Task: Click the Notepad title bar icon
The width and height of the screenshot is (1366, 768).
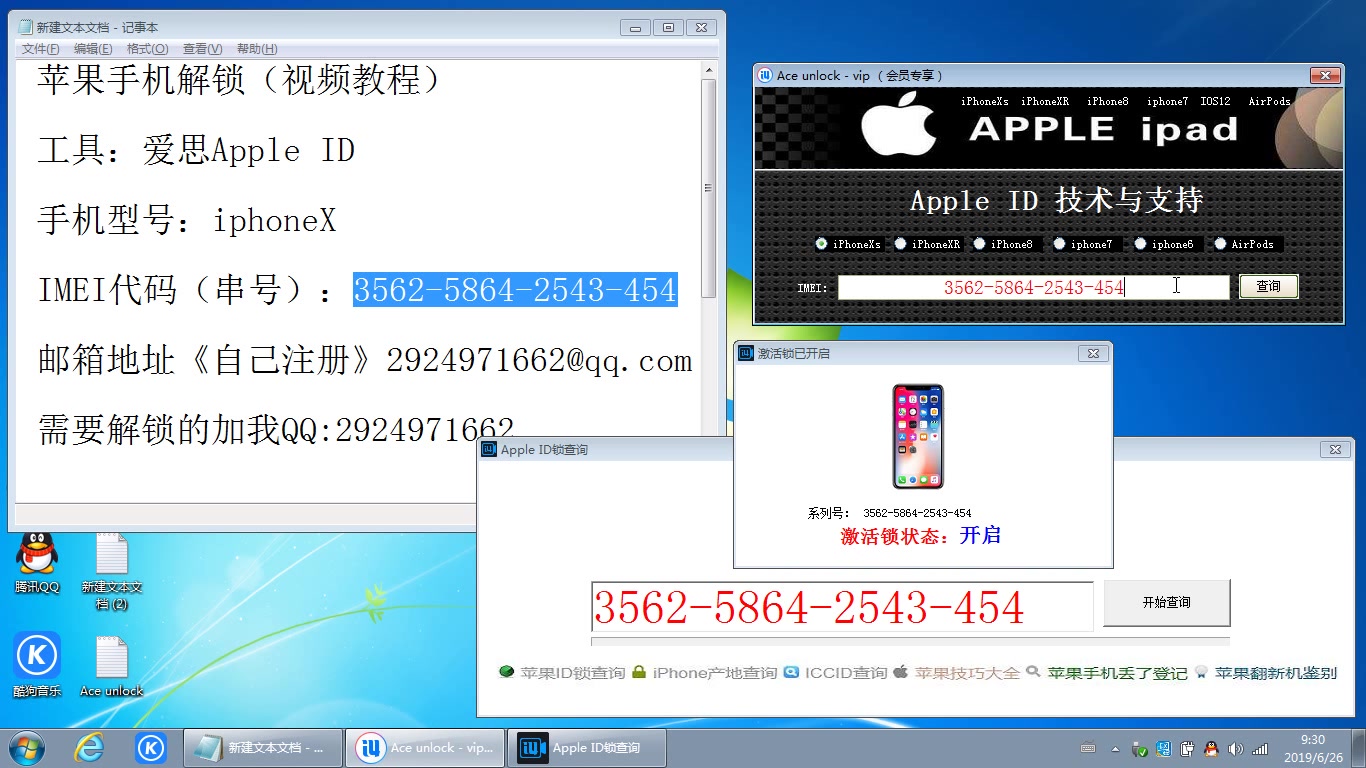Action: [x=25, y=27]
